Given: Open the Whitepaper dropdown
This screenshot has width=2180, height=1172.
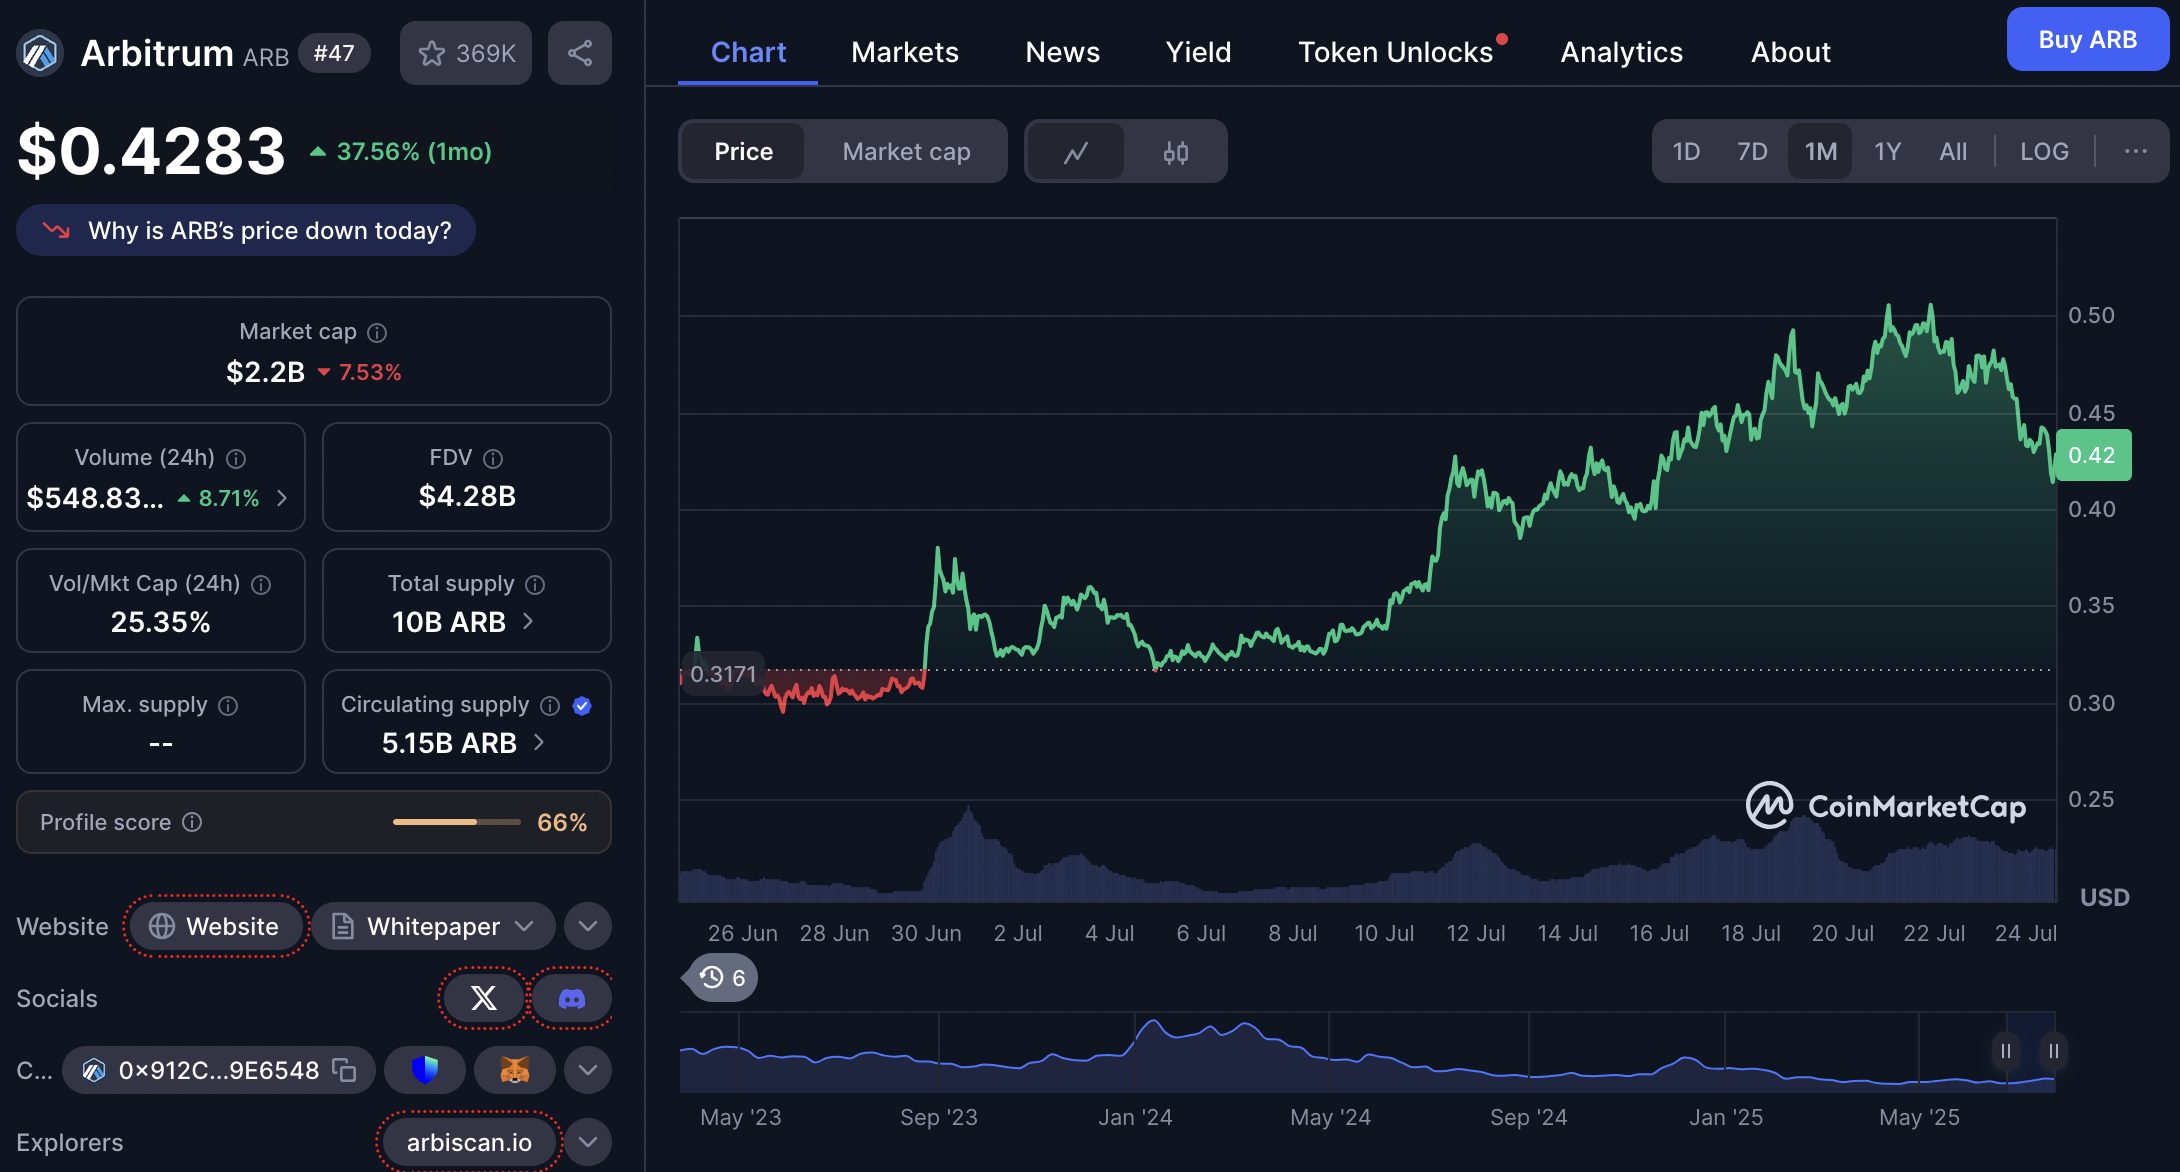Looking at the screenshot, I should [433, 926].
